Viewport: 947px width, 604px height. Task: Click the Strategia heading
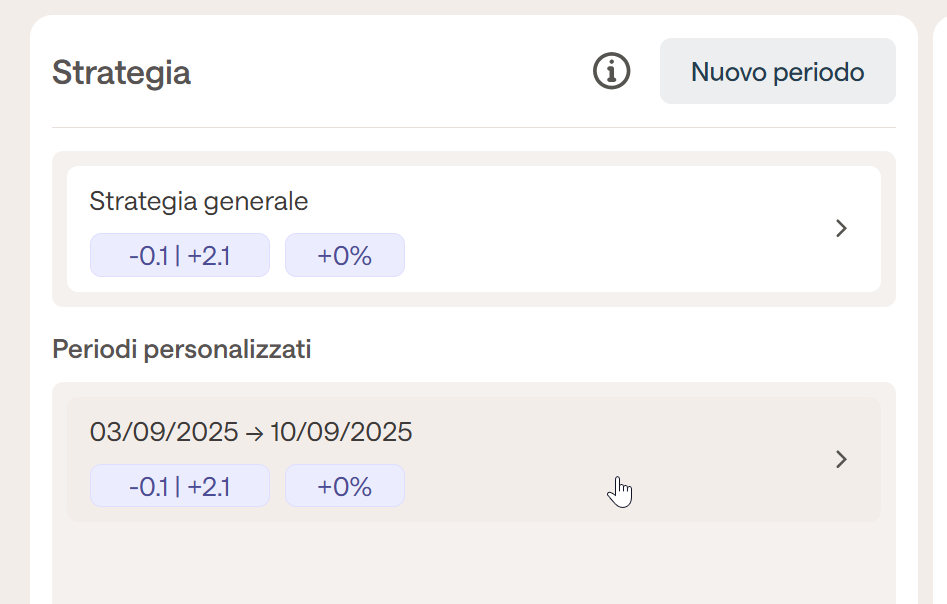click(x=121, y=72)
